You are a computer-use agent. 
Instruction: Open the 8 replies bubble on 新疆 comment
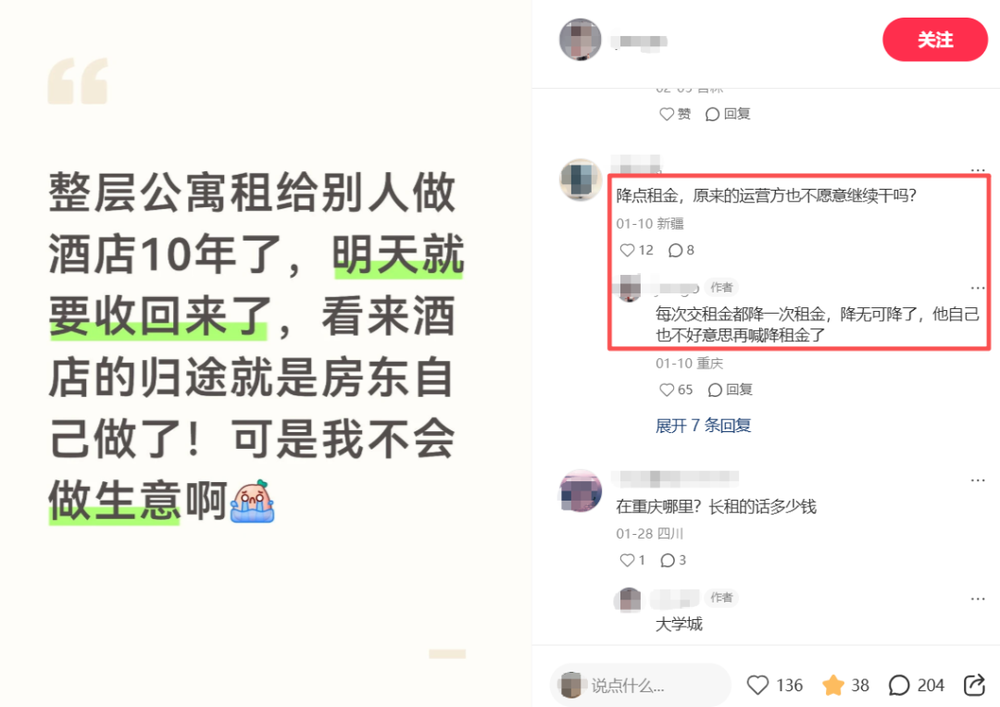tap(675, 250)
